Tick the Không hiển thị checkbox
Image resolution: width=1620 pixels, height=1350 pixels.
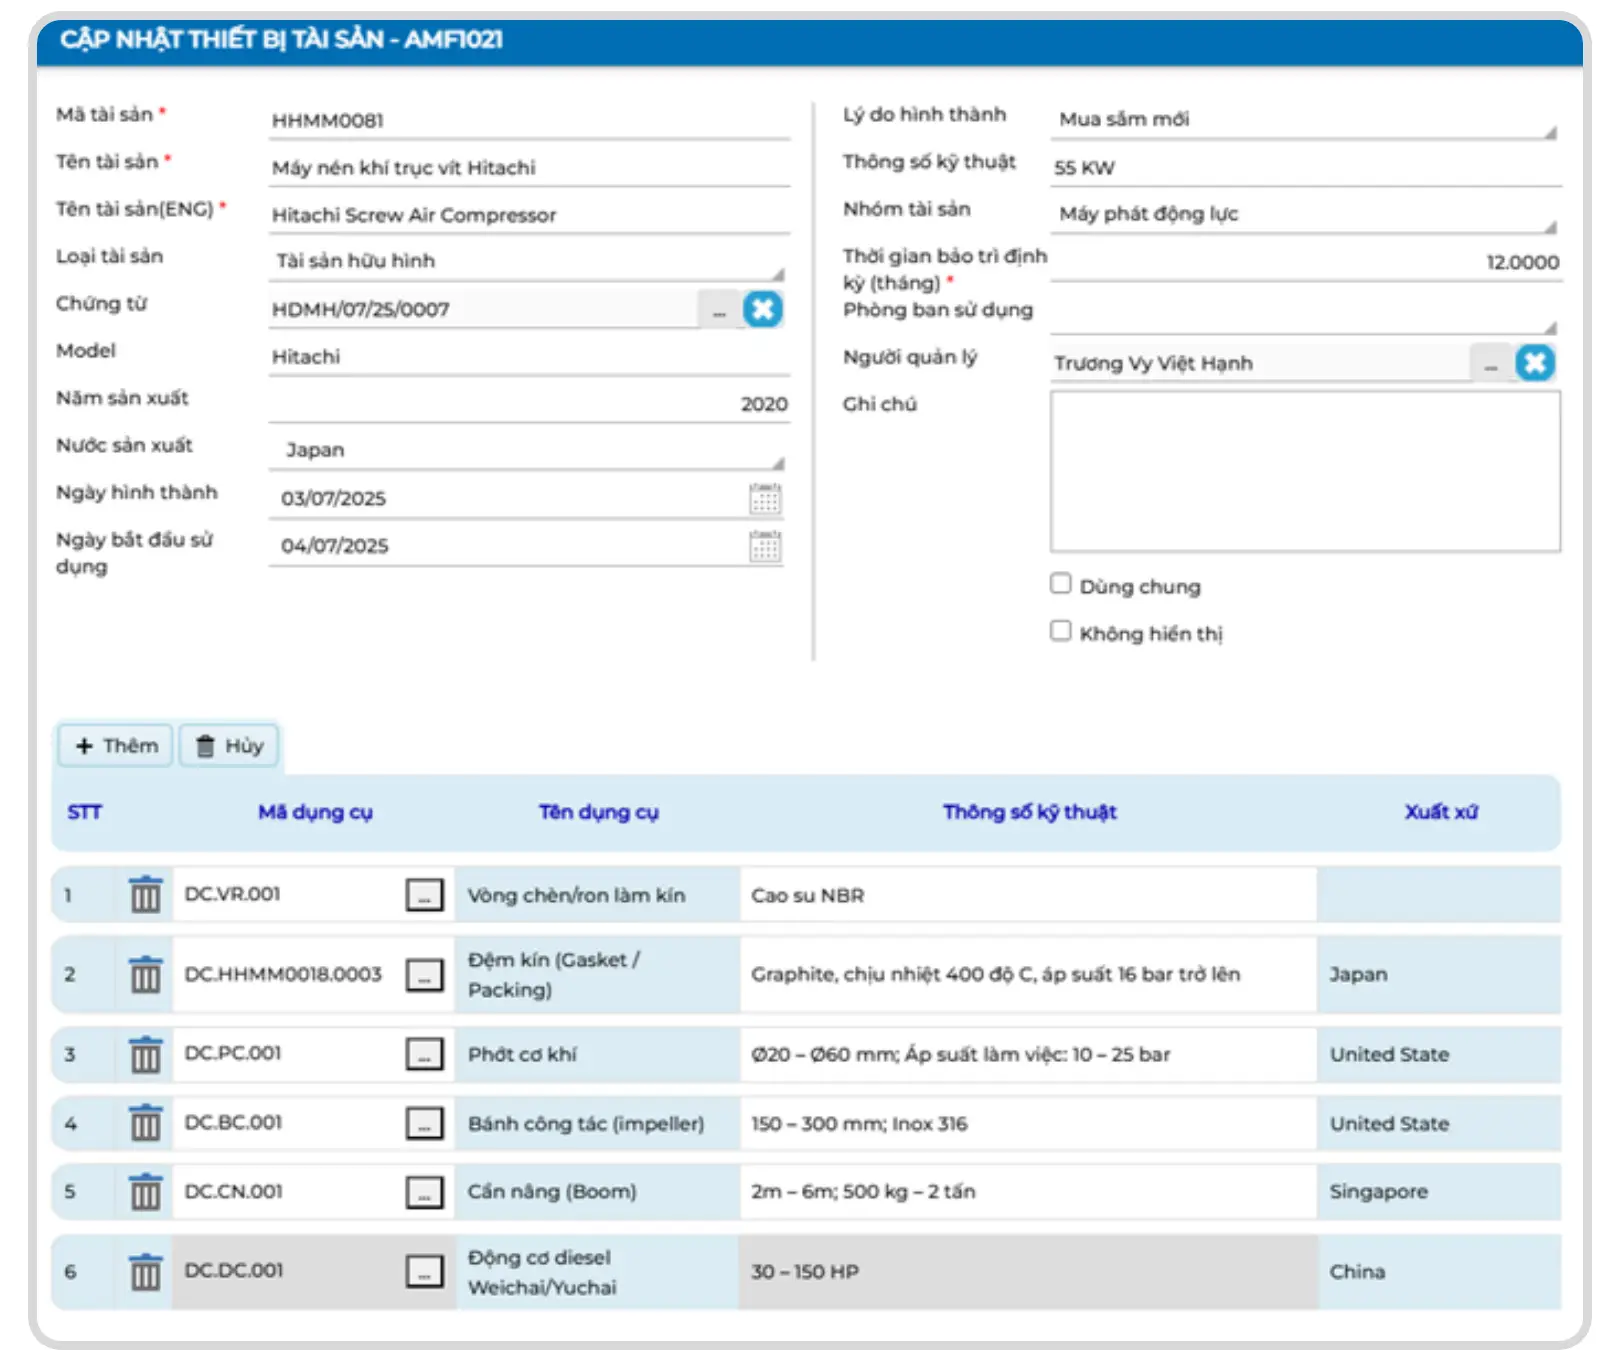(x=1061, y=631)
